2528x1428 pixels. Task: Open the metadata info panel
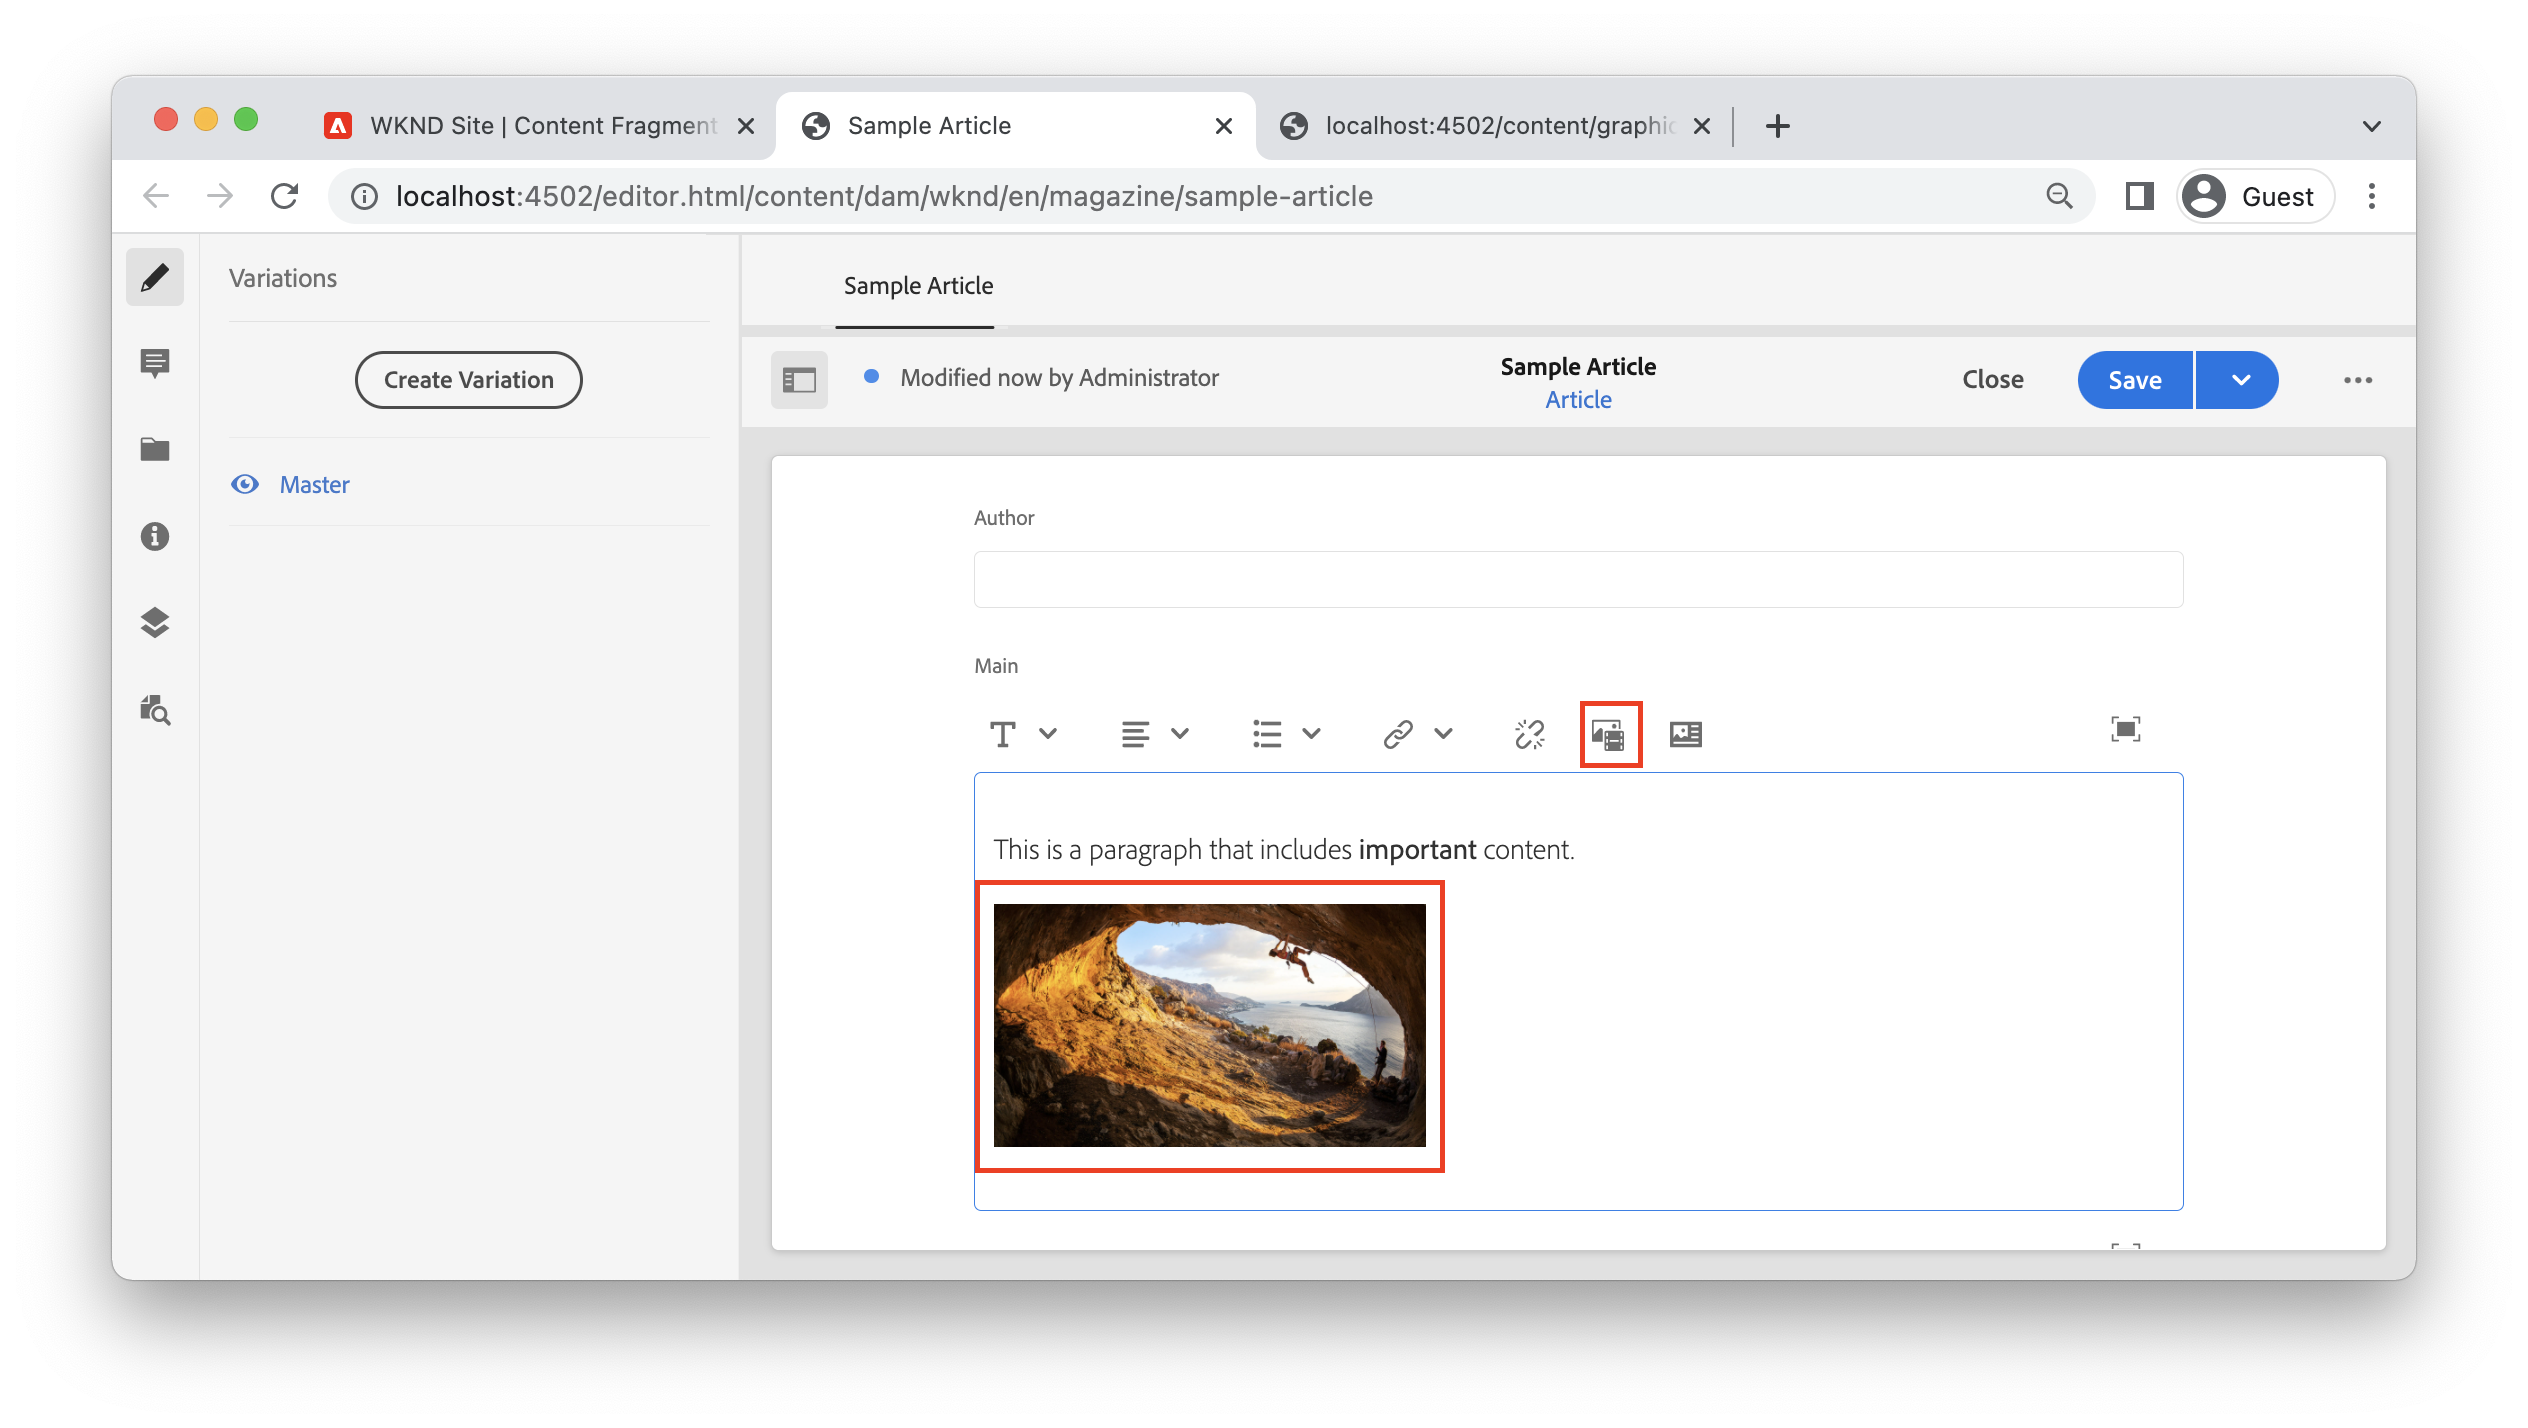[155, 536]
